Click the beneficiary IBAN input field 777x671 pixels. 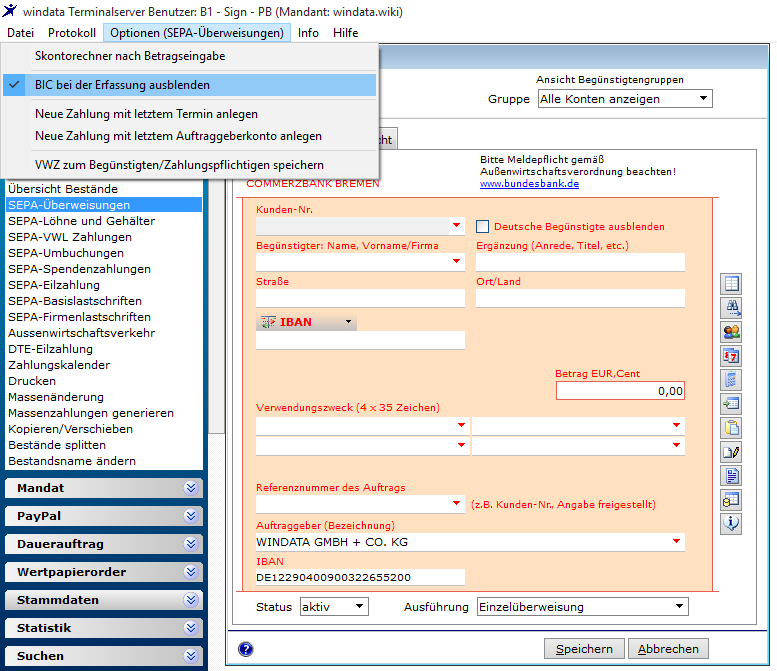(360, 340)
